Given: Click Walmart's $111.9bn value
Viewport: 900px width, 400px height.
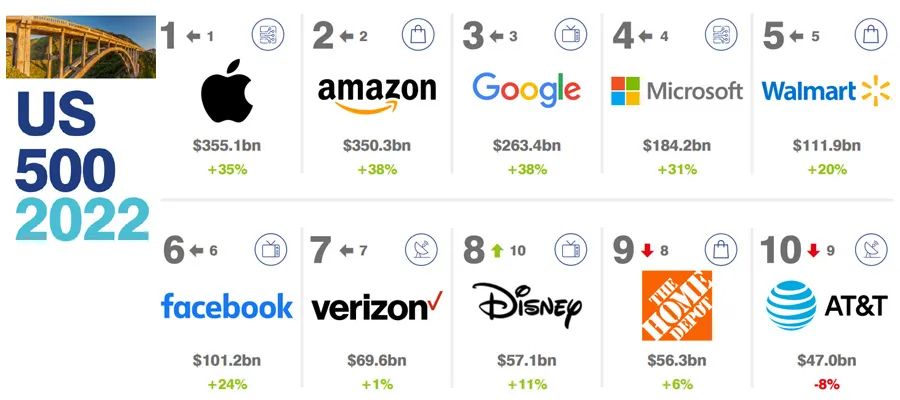Looking at the screenshot, I should 826,146.
